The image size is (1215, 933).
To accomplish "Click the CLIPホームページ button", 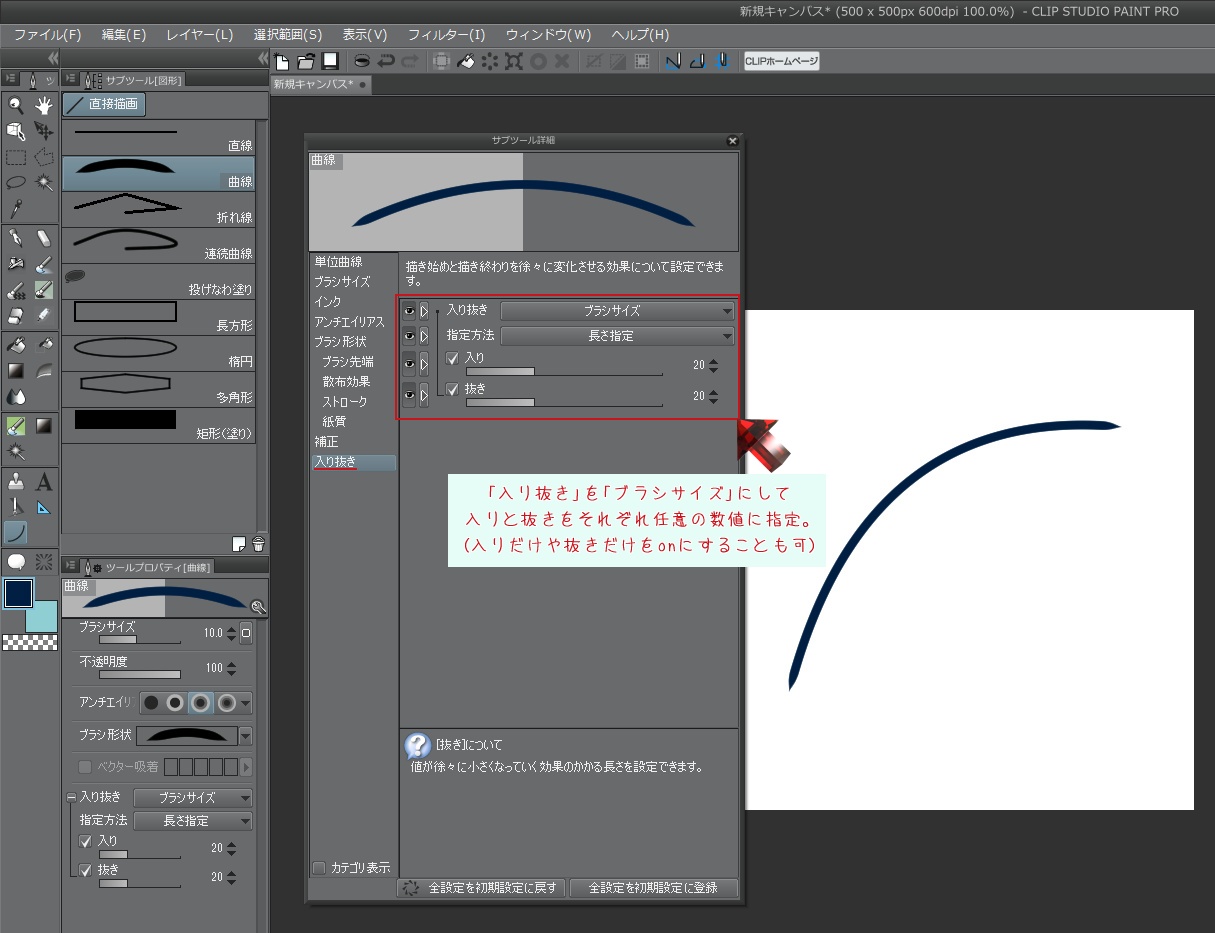I will click(x=781, y=61).
